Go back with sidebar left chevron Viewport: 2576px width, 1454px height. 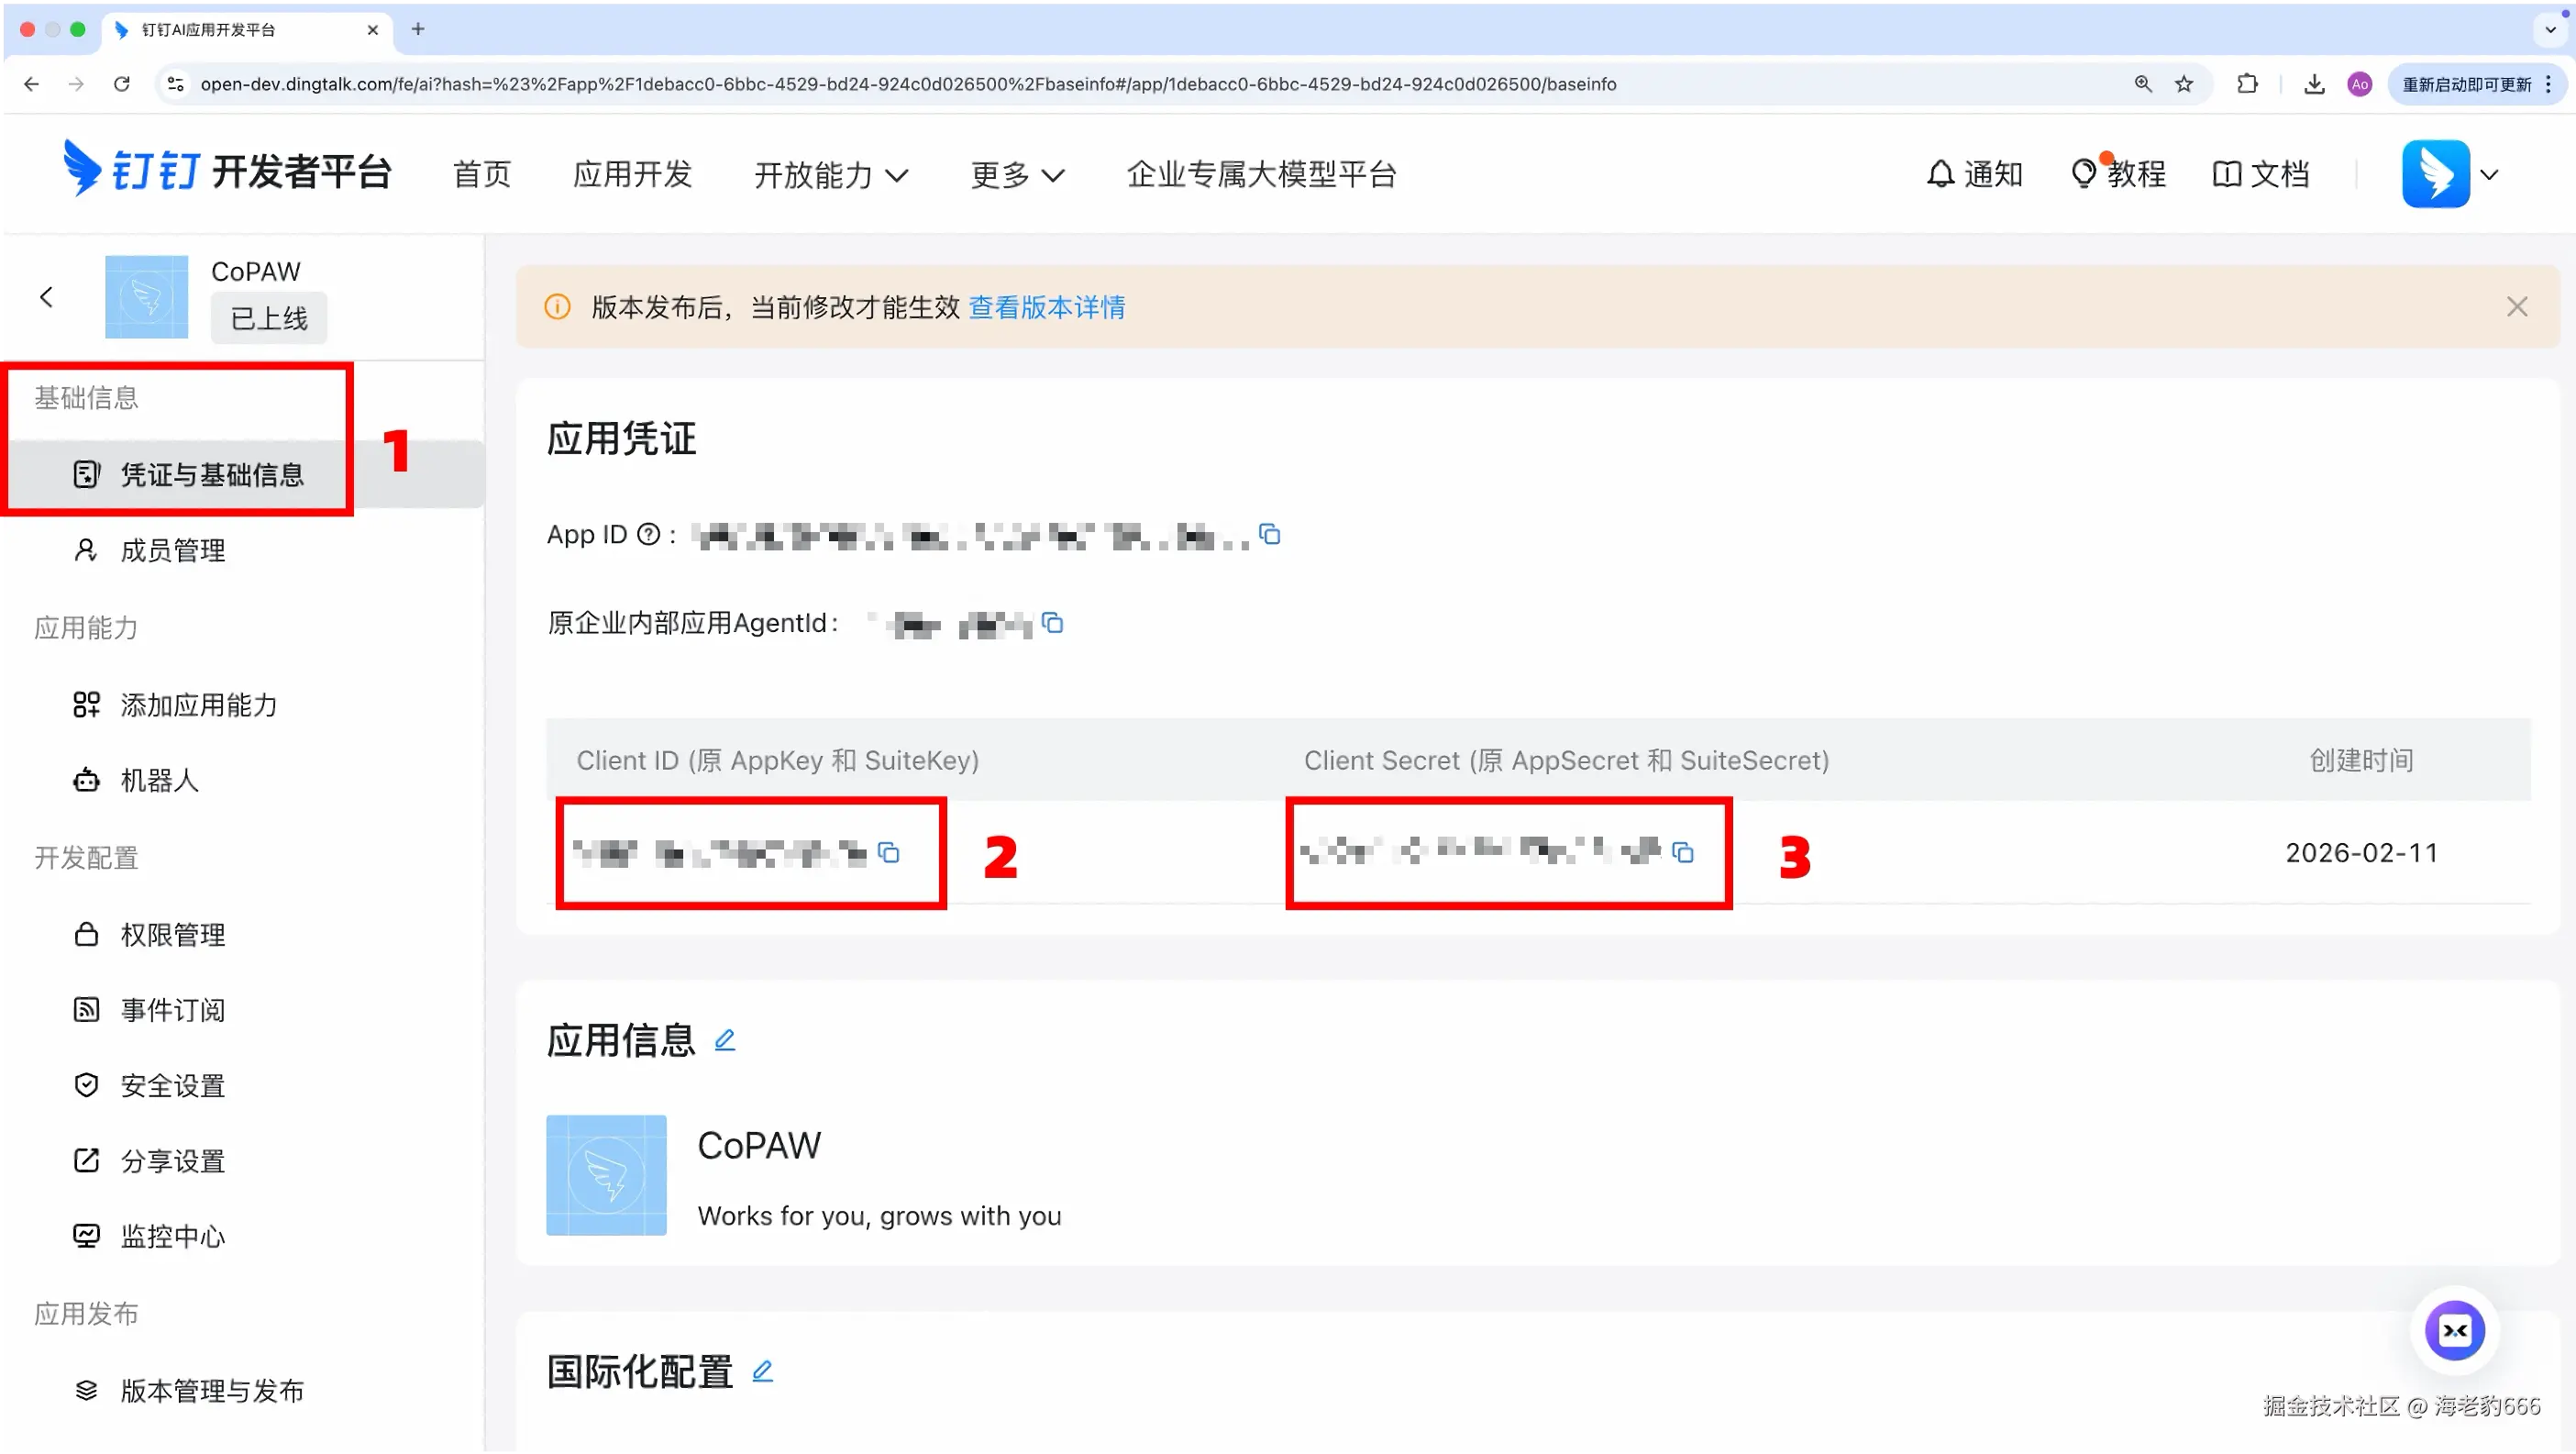tap(46, 297)
